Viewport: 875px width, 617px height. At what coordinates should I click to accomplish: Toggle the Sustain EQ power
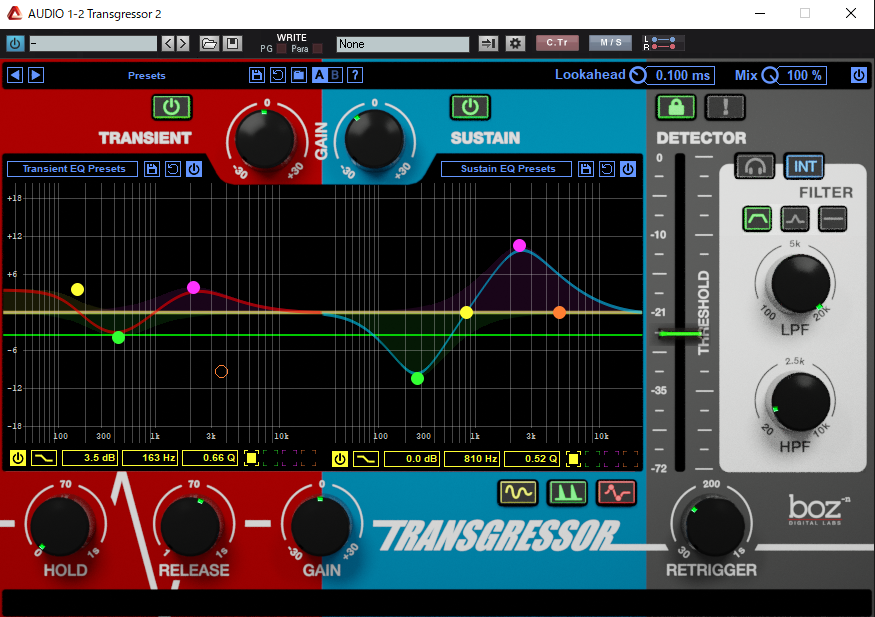pos(628,169)
